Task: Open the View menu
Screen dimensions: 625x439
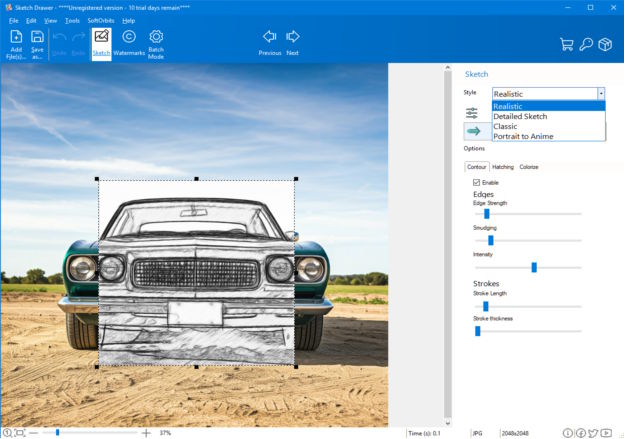Action: tap(51, 20)
